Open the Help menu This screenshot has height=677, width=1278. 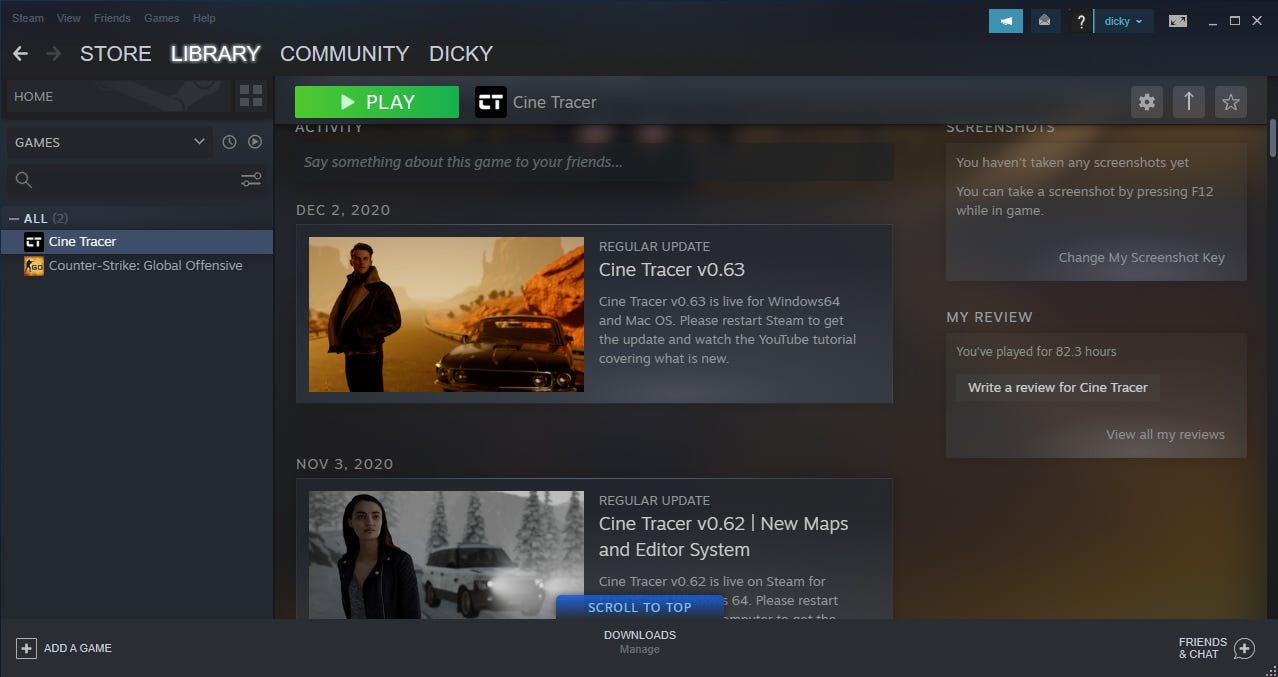pyautogui.click(x=204, y=18)
